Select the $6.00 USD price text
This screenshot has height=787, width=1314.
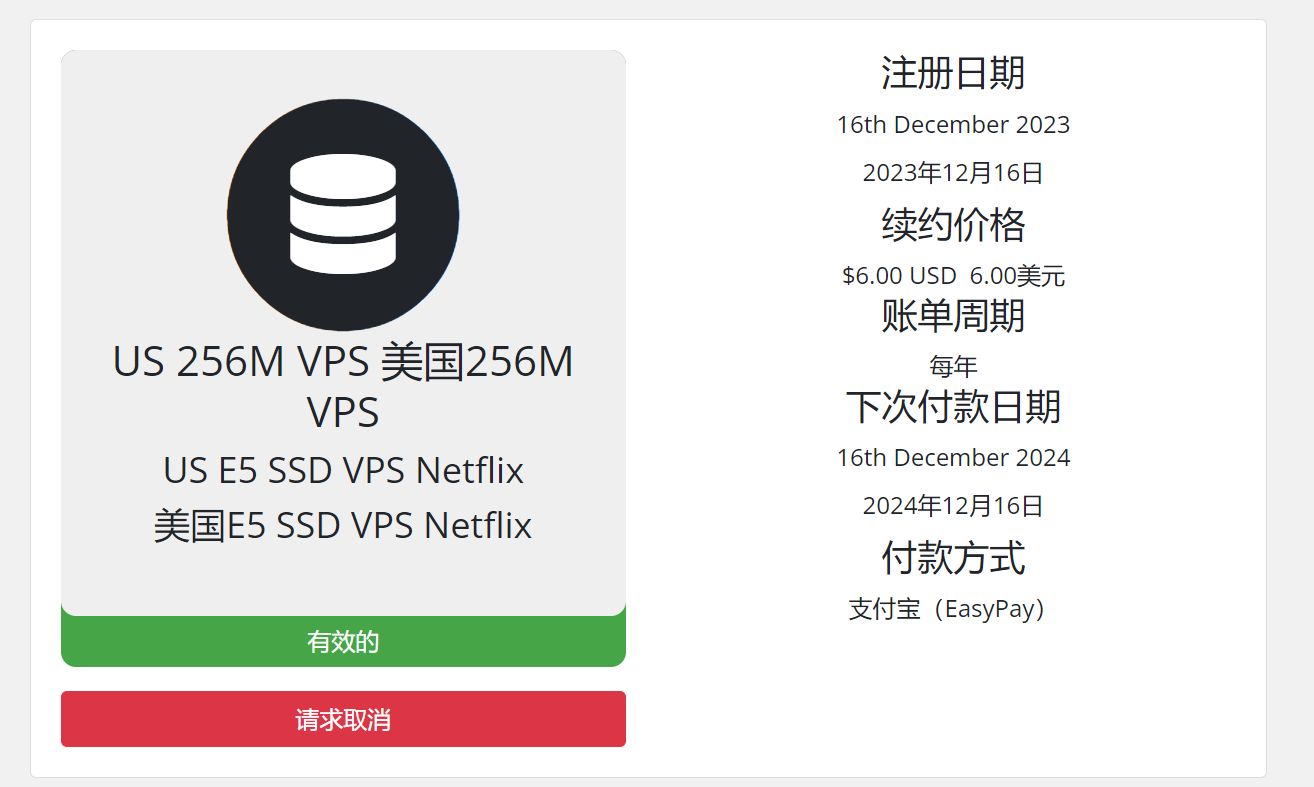coord(899,276)
